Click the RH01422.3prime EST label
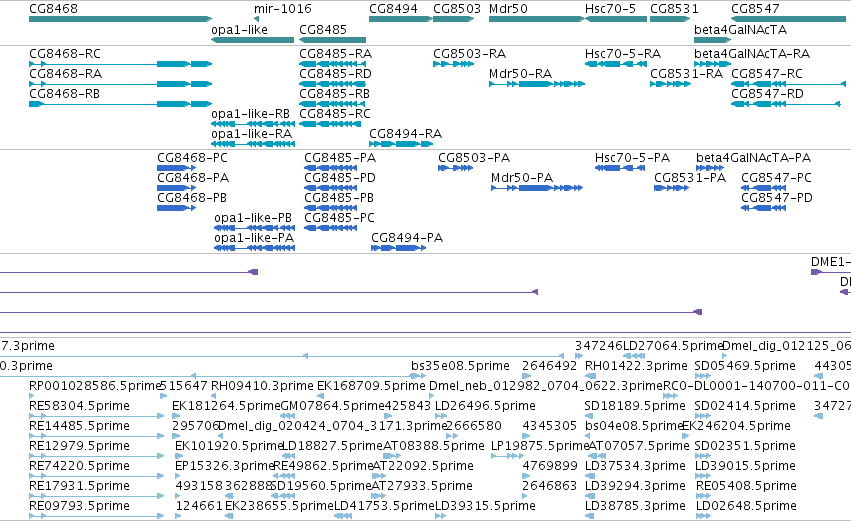Viewport: 851px width, 521px height. [x=636, y=366]
